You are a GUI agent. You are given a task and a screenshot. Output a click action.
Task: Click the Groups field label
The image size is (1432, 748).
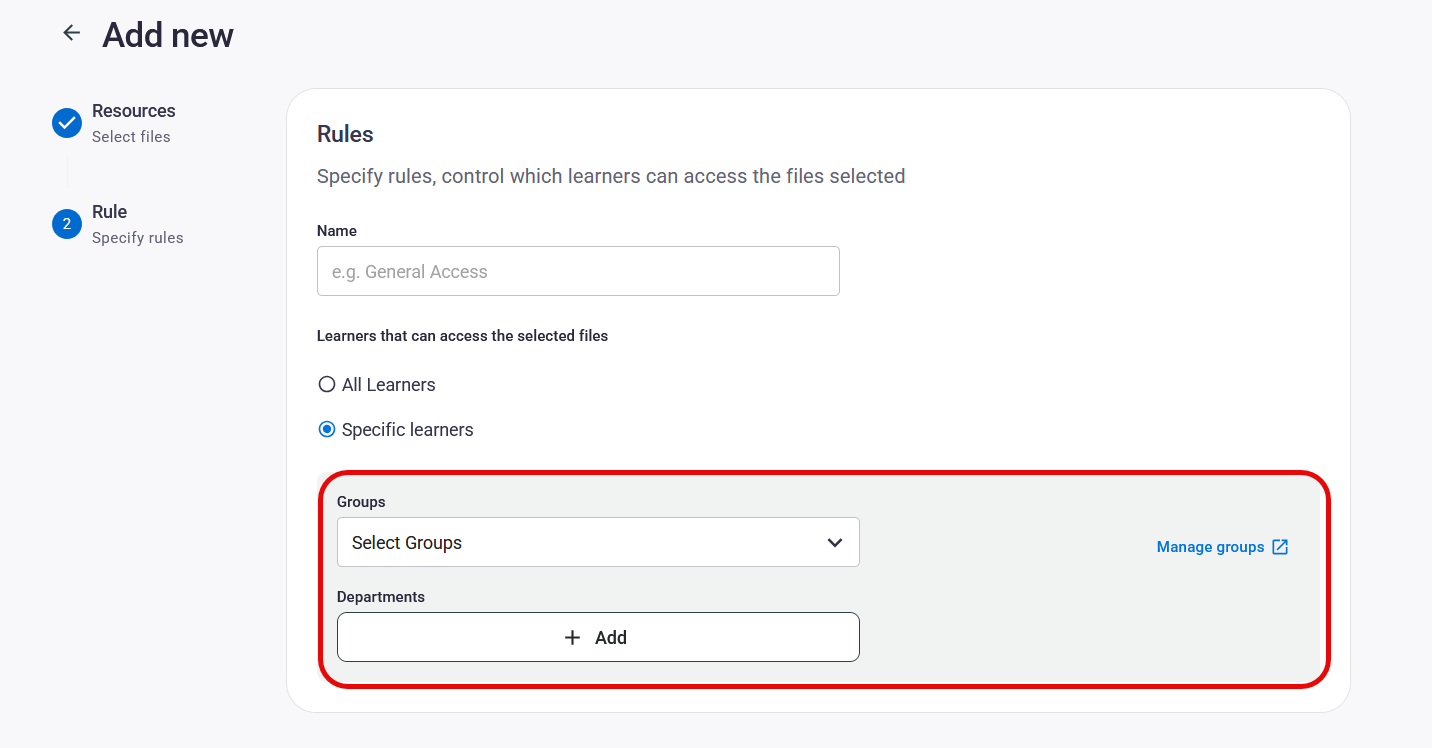(x=361, y=502)
